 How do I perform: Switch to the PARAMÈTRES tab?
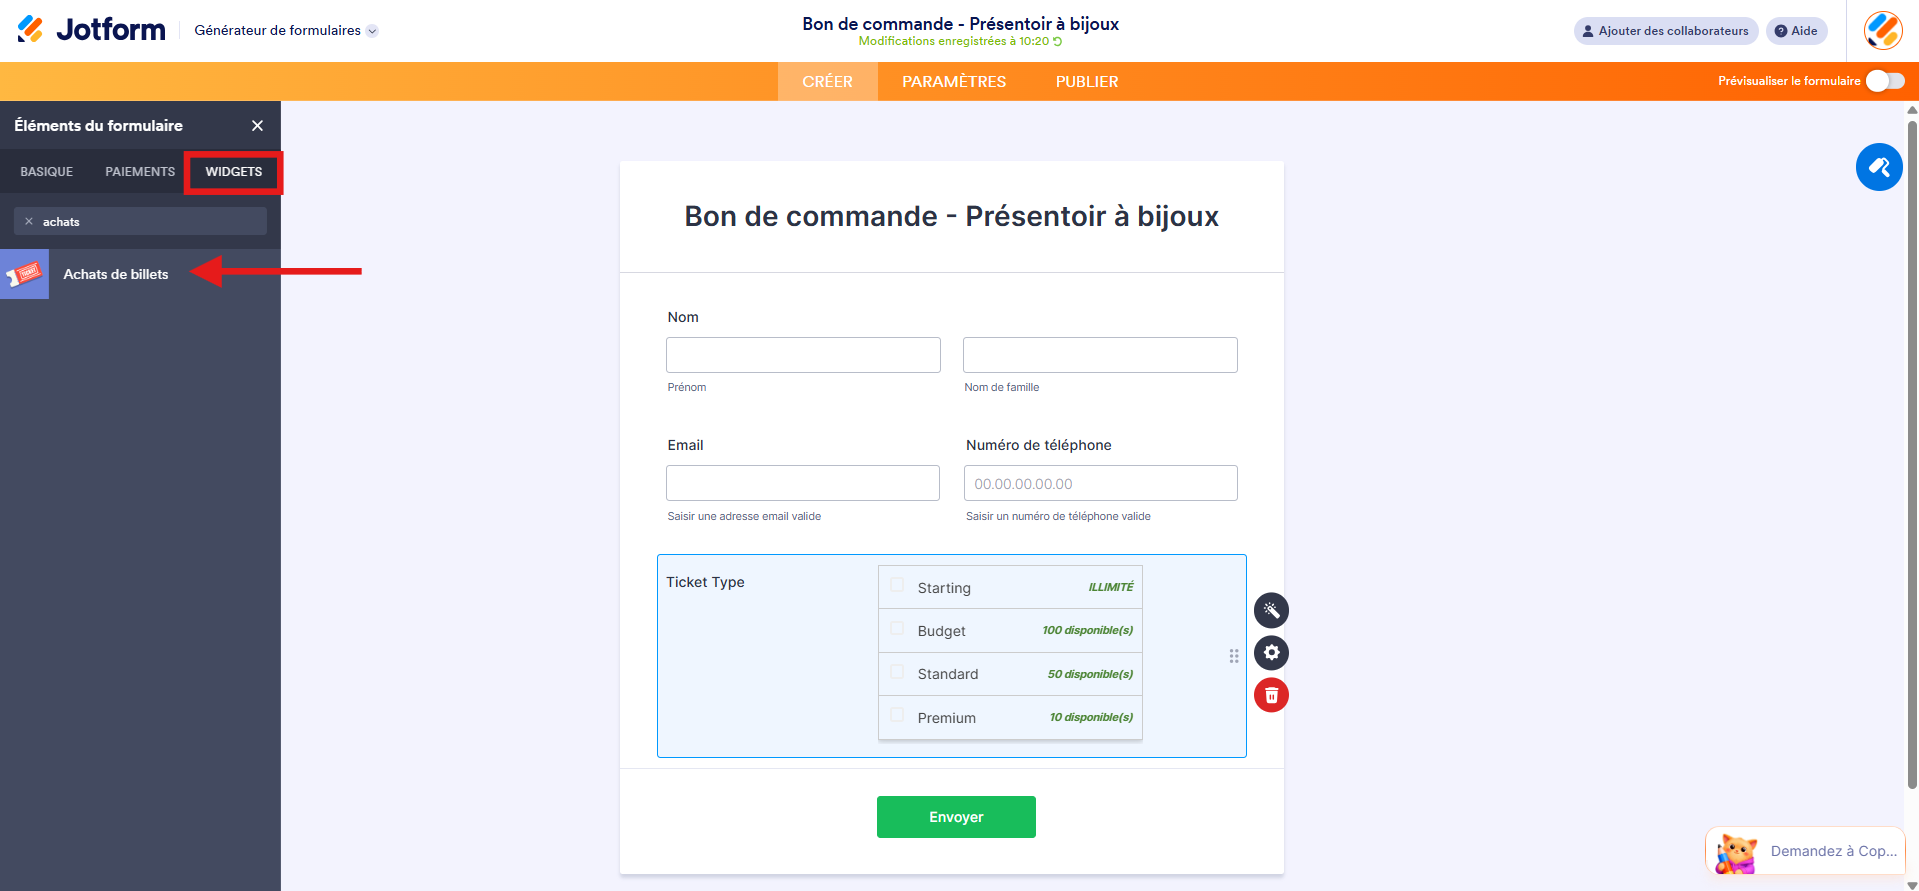[x=954, y=81]
